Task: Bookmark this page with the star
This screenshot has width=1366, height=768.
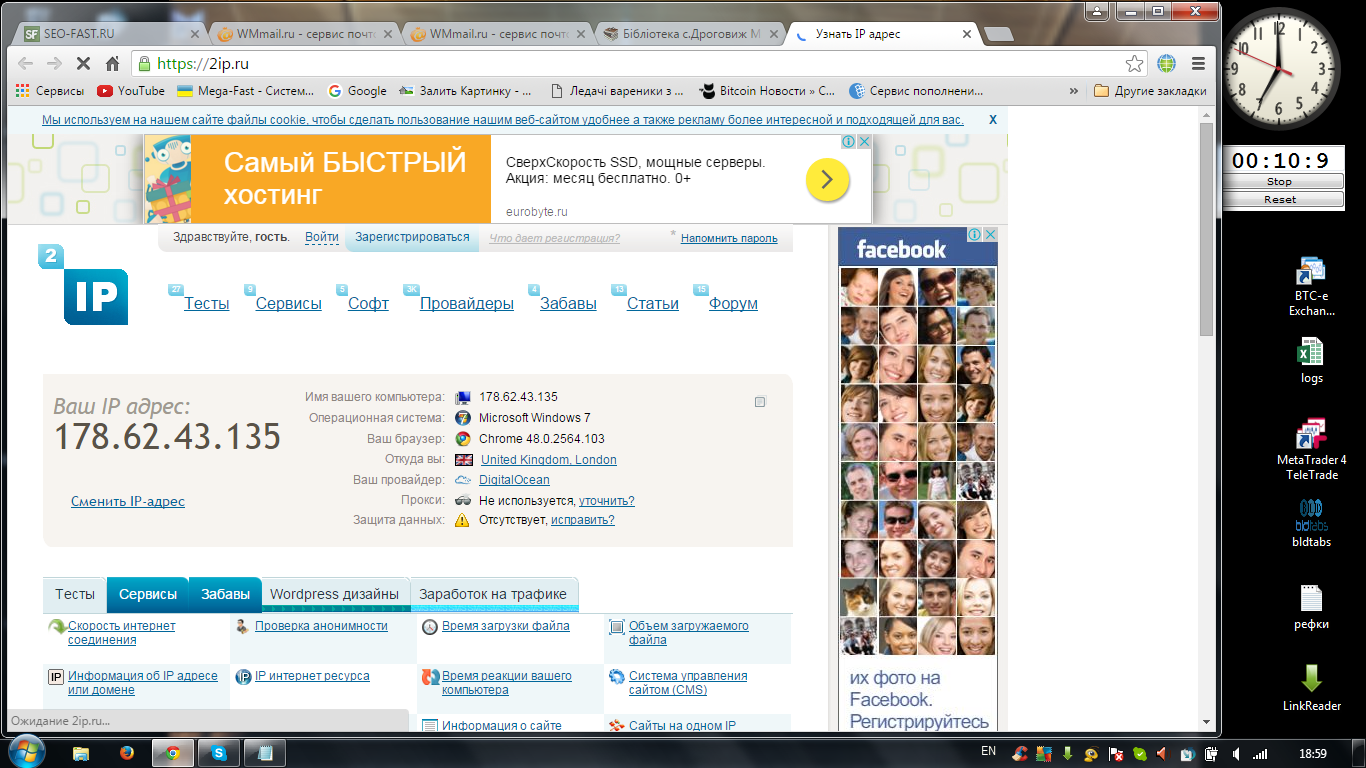Action: point(1135,63)
